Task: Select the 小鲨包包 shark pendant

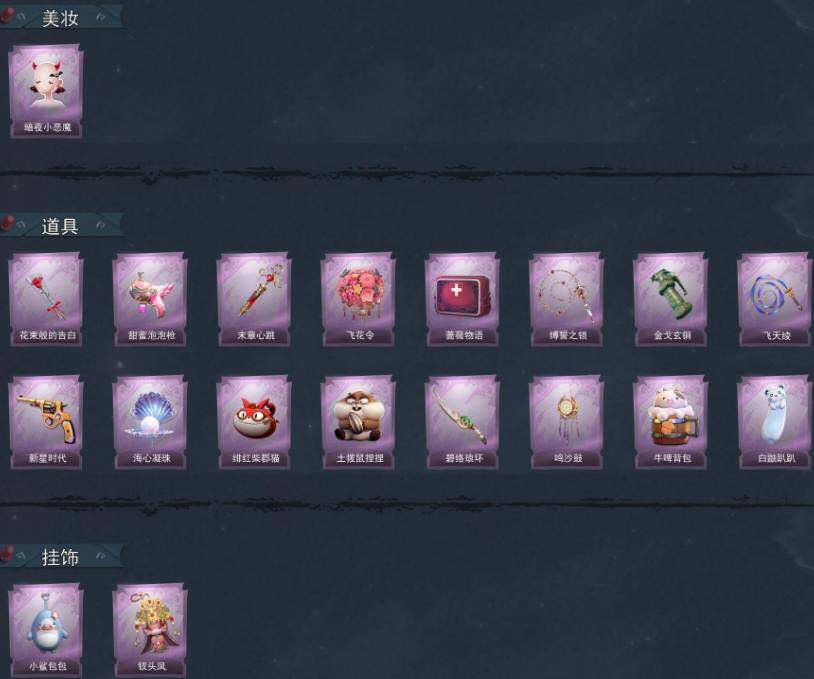Action: tap(46, 631)
